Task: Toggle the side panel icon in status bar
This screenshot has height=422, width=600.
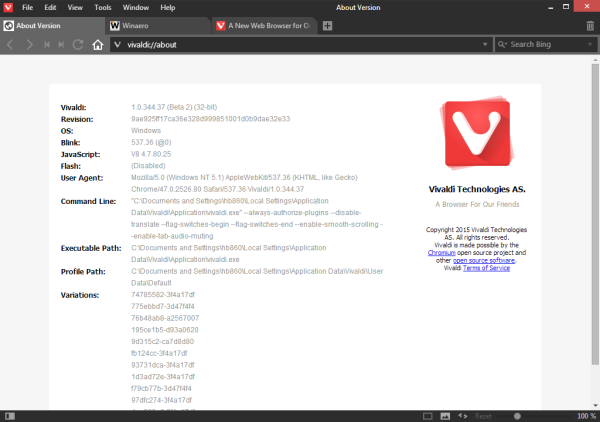Action: click(10, 416)
